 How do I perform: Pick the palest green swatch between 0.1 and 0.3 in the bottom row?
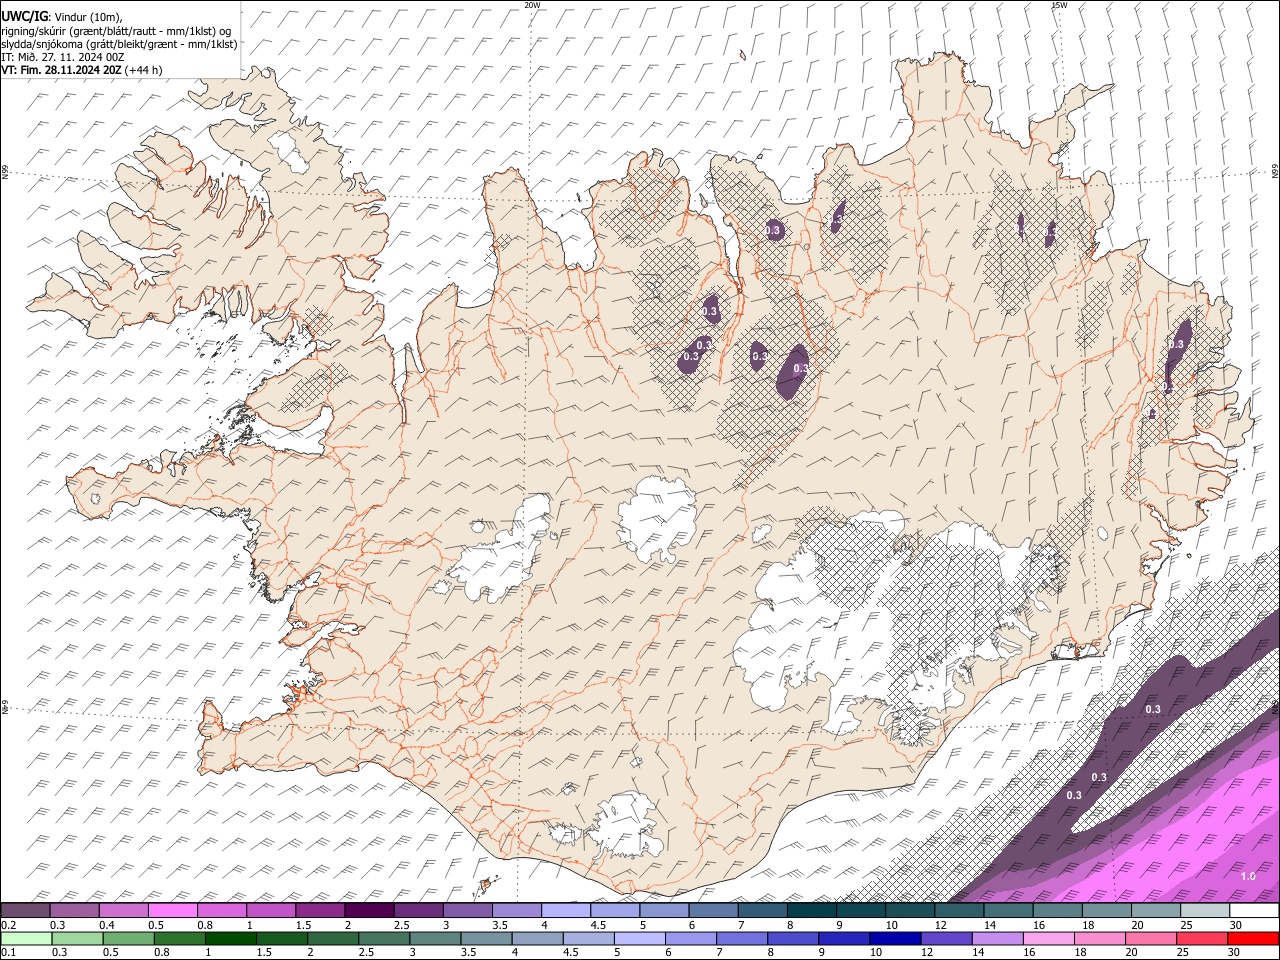click(26, 938)
